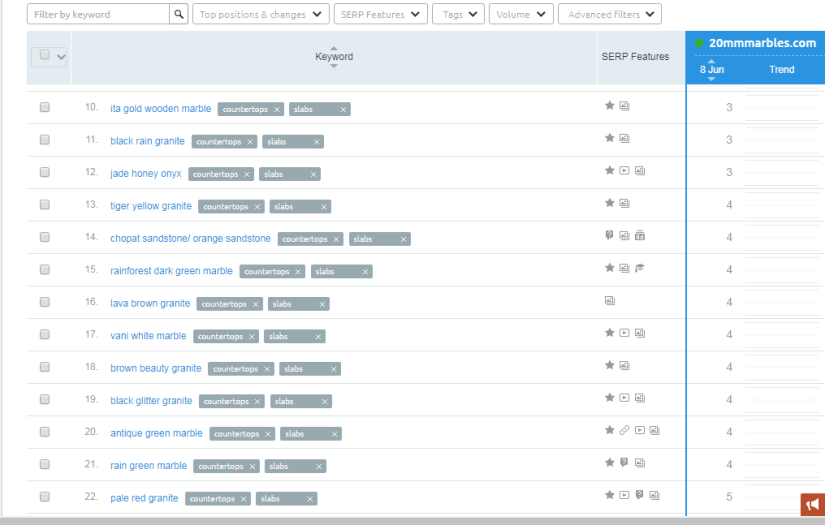Tick checkbox for rain green marble

pyautogui.click(x=45, y=464)
